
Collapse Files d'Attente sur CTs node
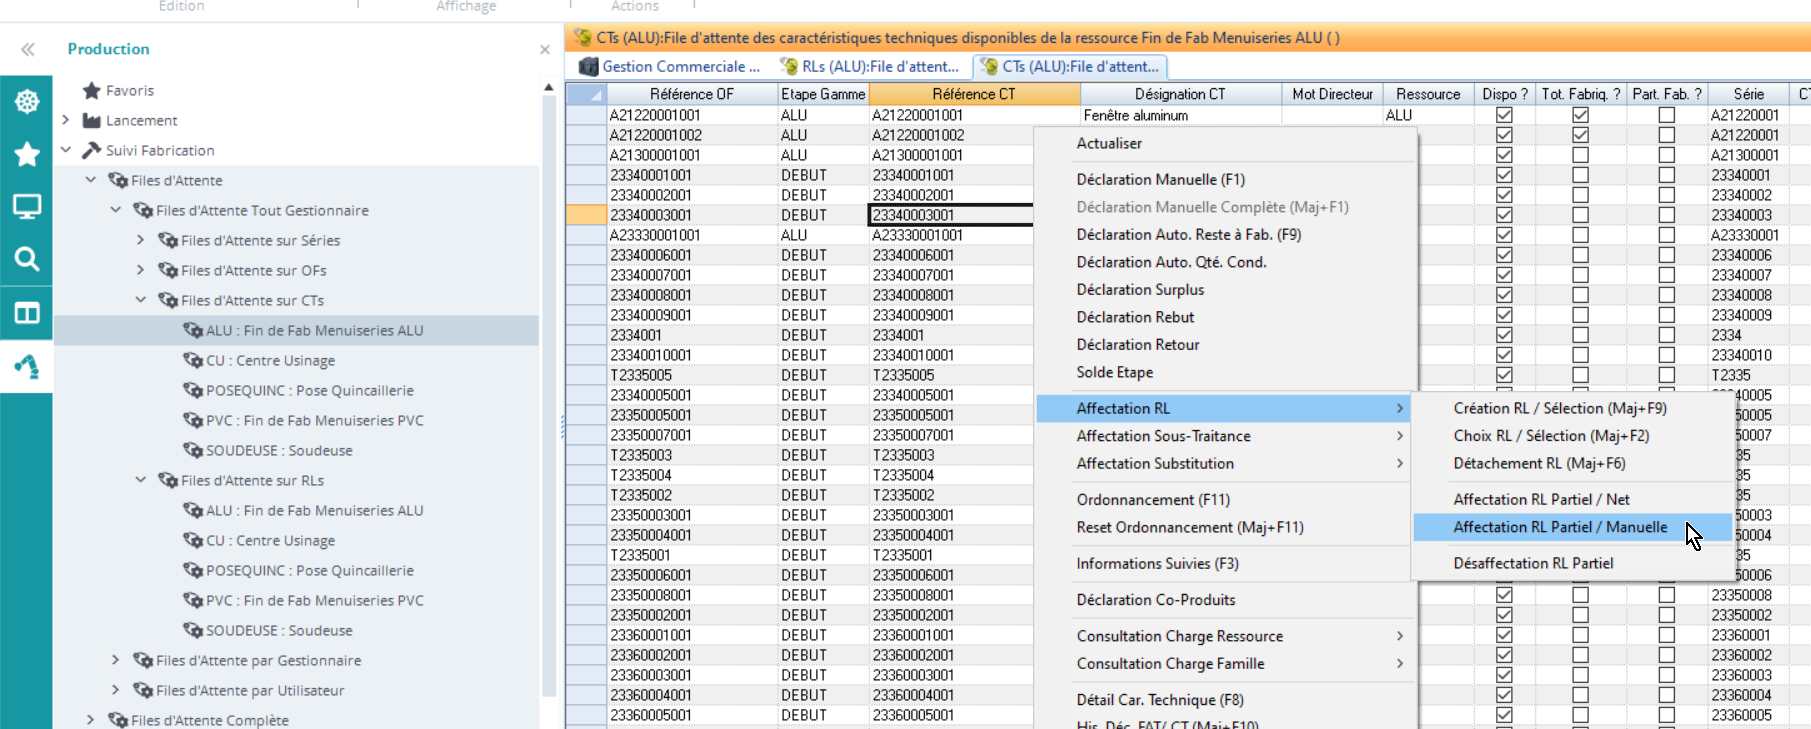point(141,300)
